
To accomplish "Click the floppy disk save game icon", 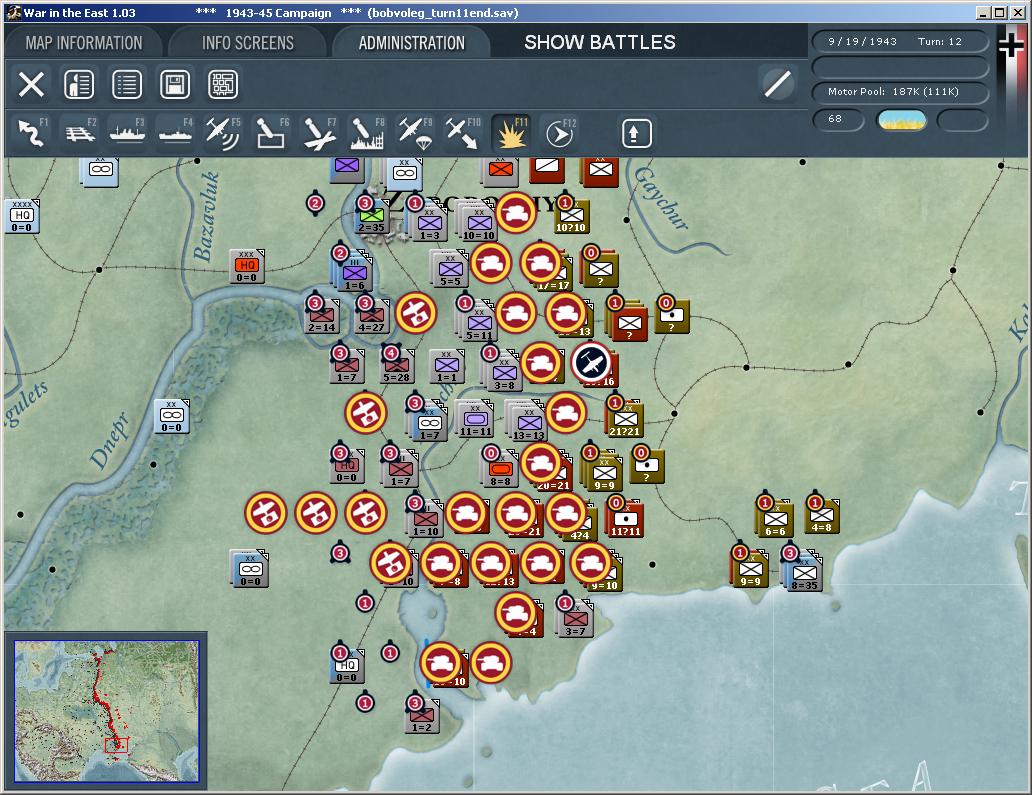I will (175, 84).
